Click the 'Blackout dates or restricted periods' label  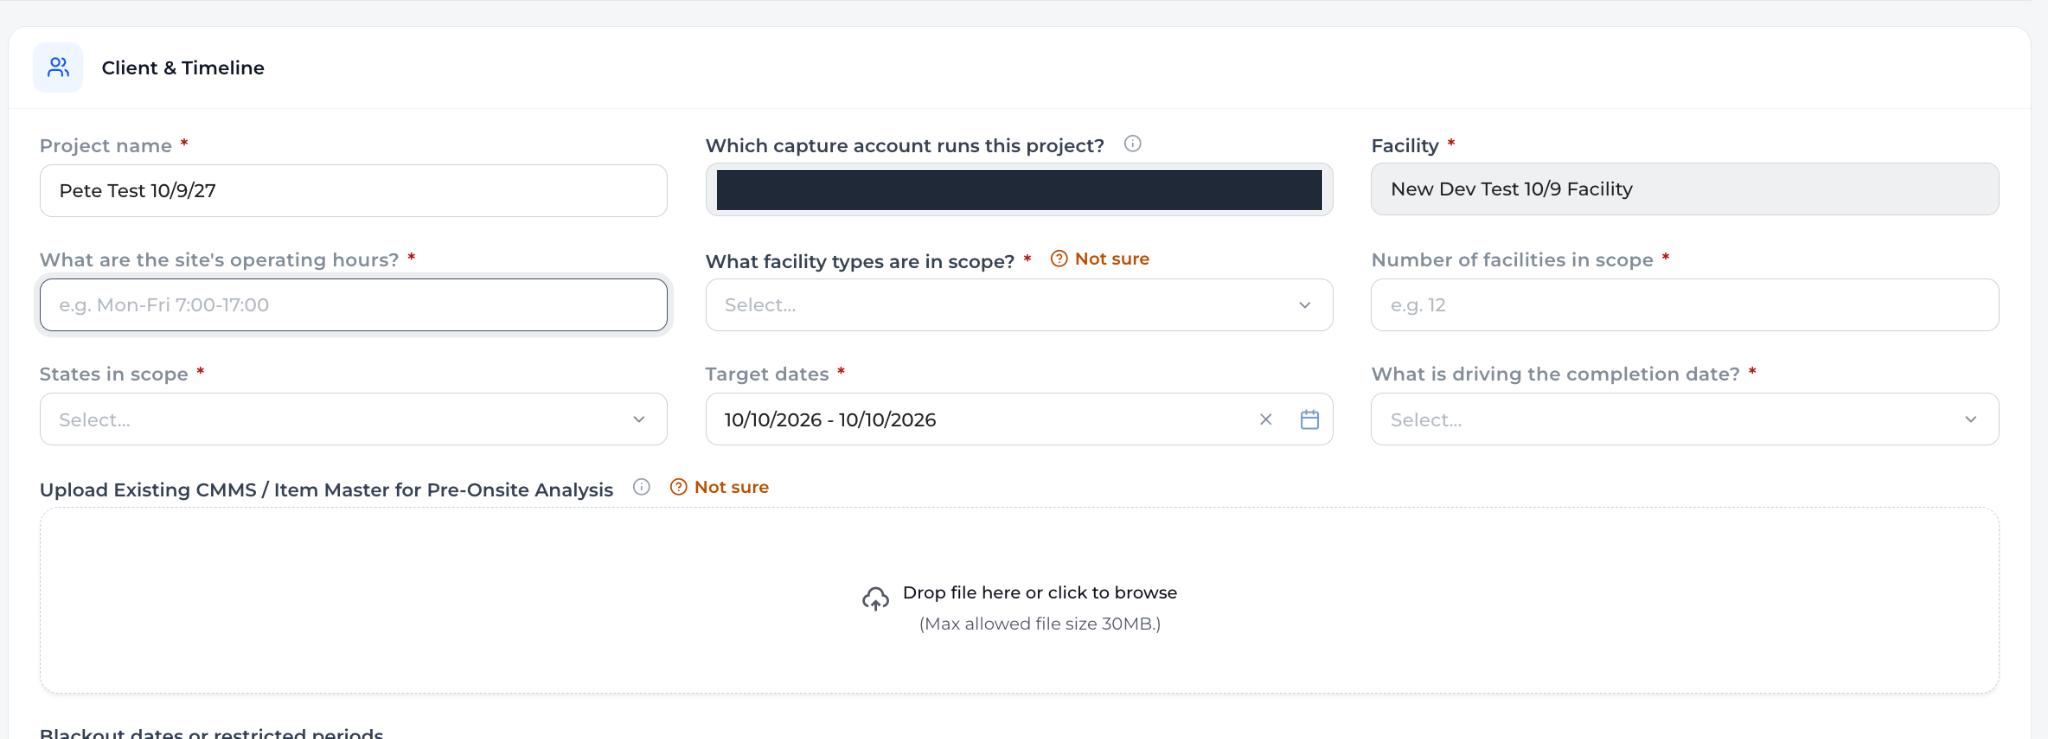[x=211, y=732]
